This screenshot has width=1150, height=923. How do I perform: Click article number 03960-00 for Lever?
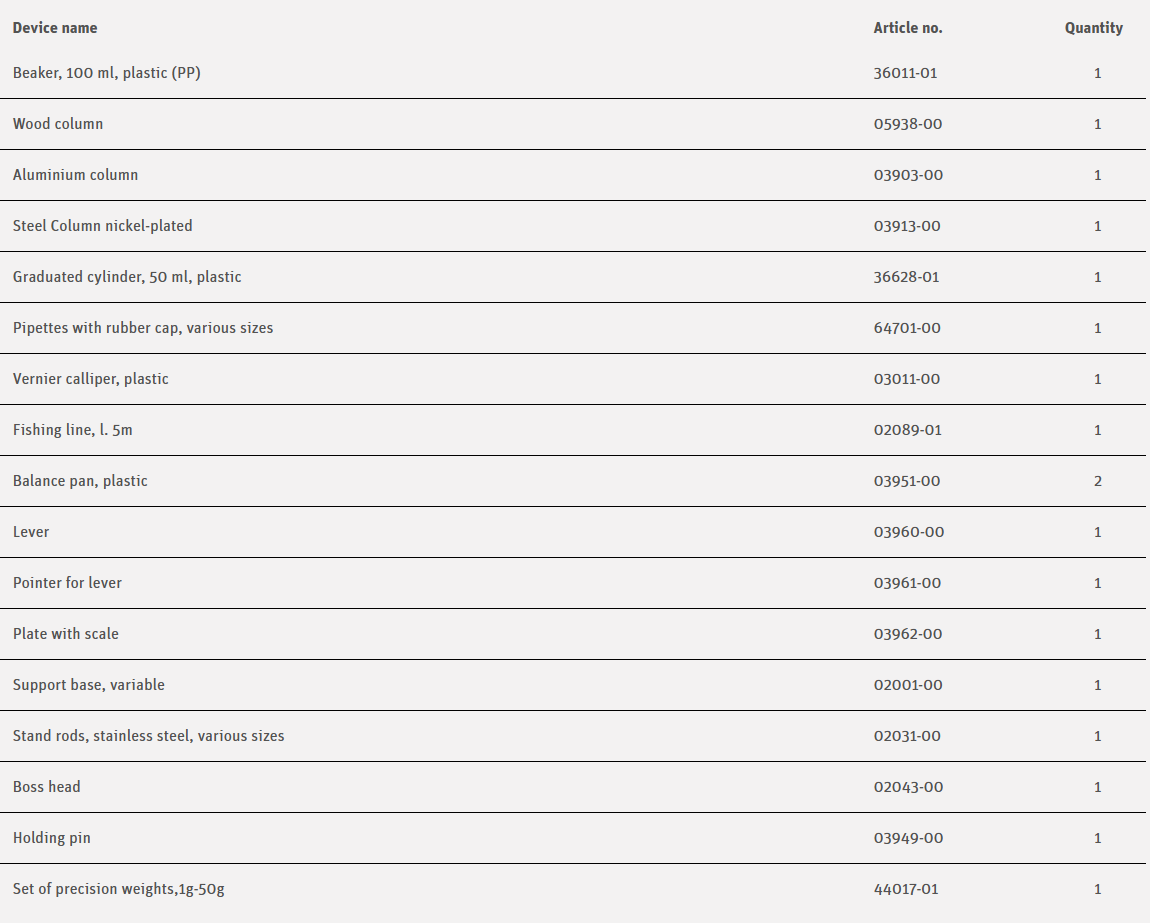point(908,532)
